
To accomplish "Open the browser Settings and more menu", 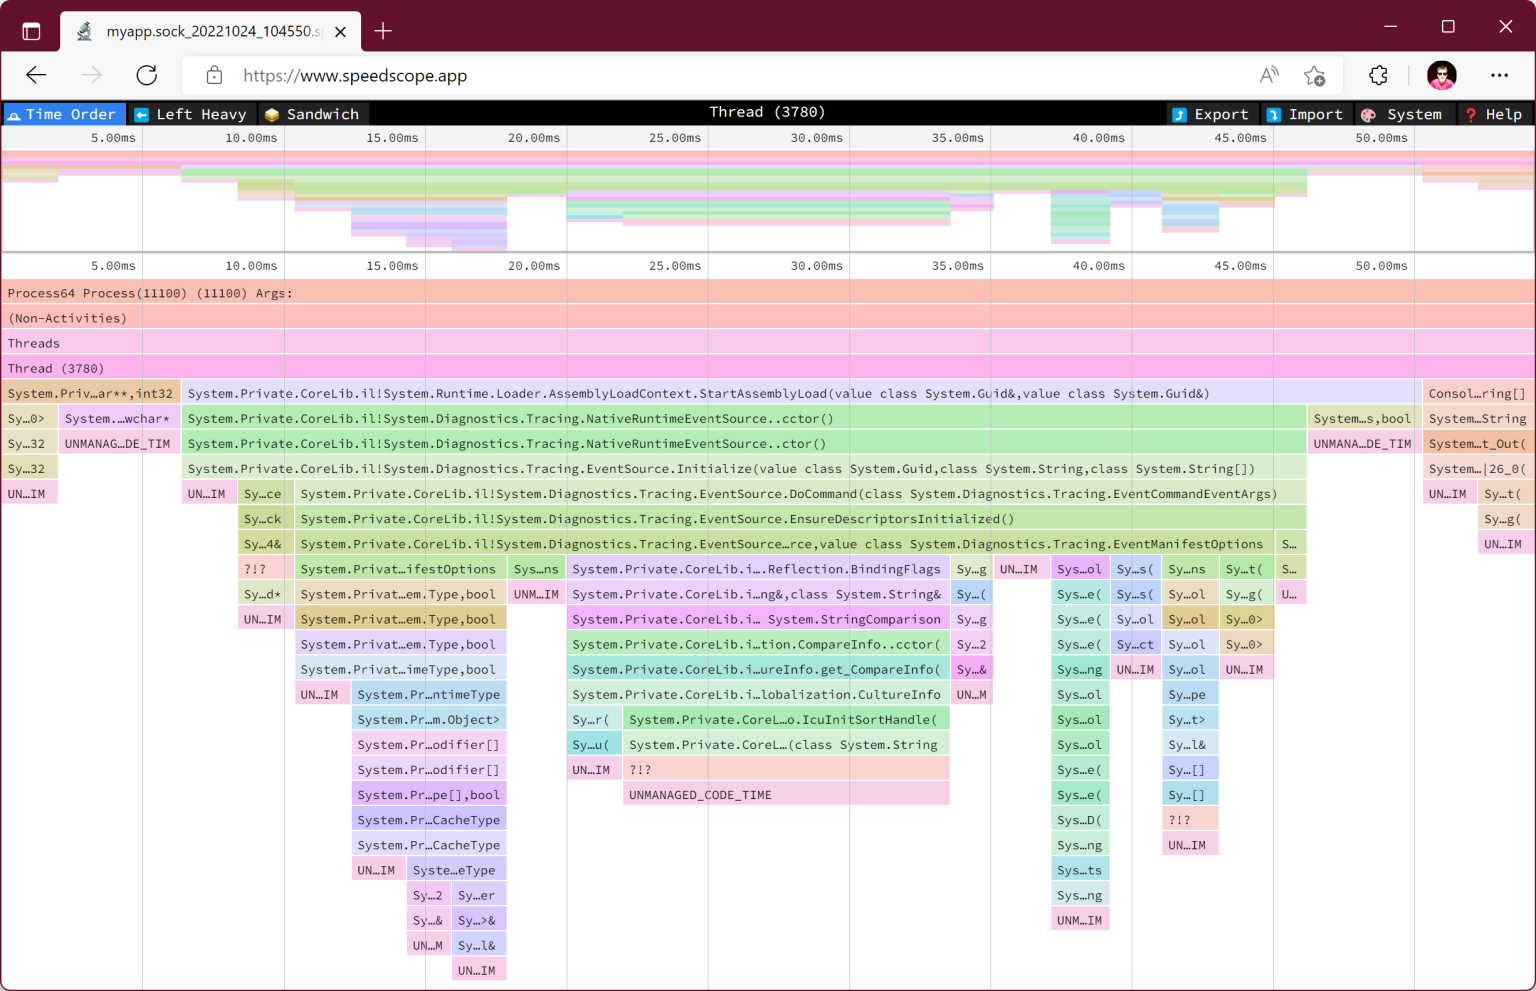I will point(1499,75).
